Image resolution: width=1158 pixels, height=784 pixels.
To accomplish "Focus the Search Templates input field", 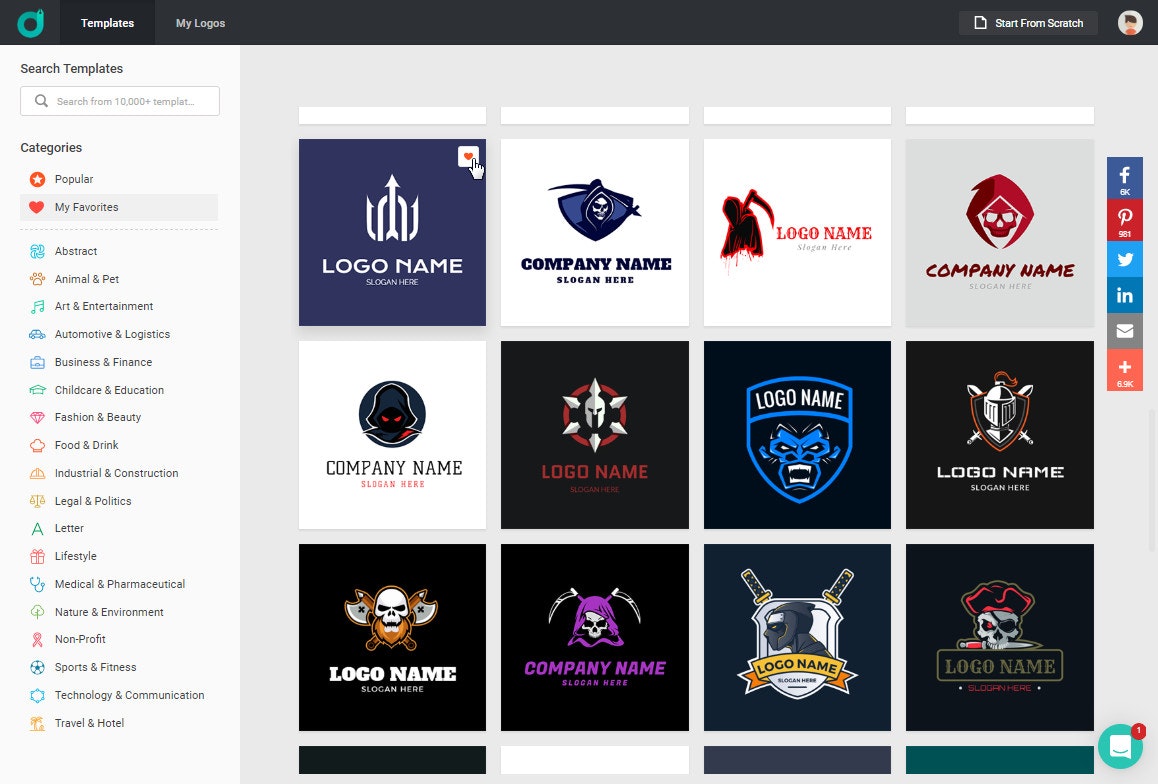I will click(x=120, y=101).
